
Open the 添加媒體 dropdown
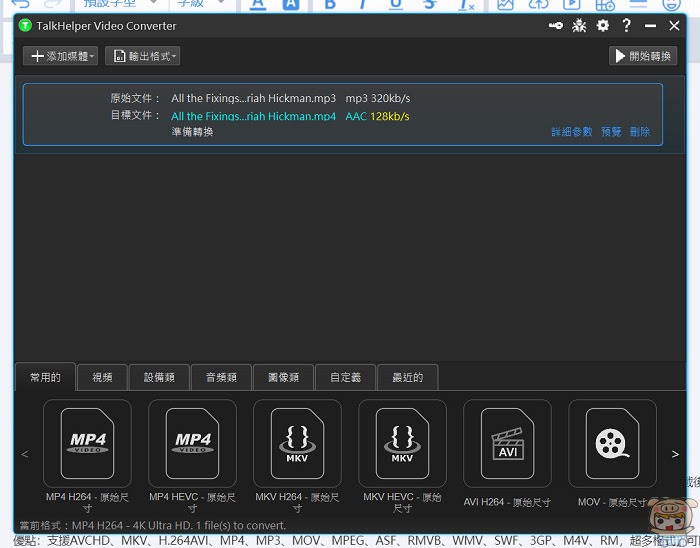coord(61,56)
